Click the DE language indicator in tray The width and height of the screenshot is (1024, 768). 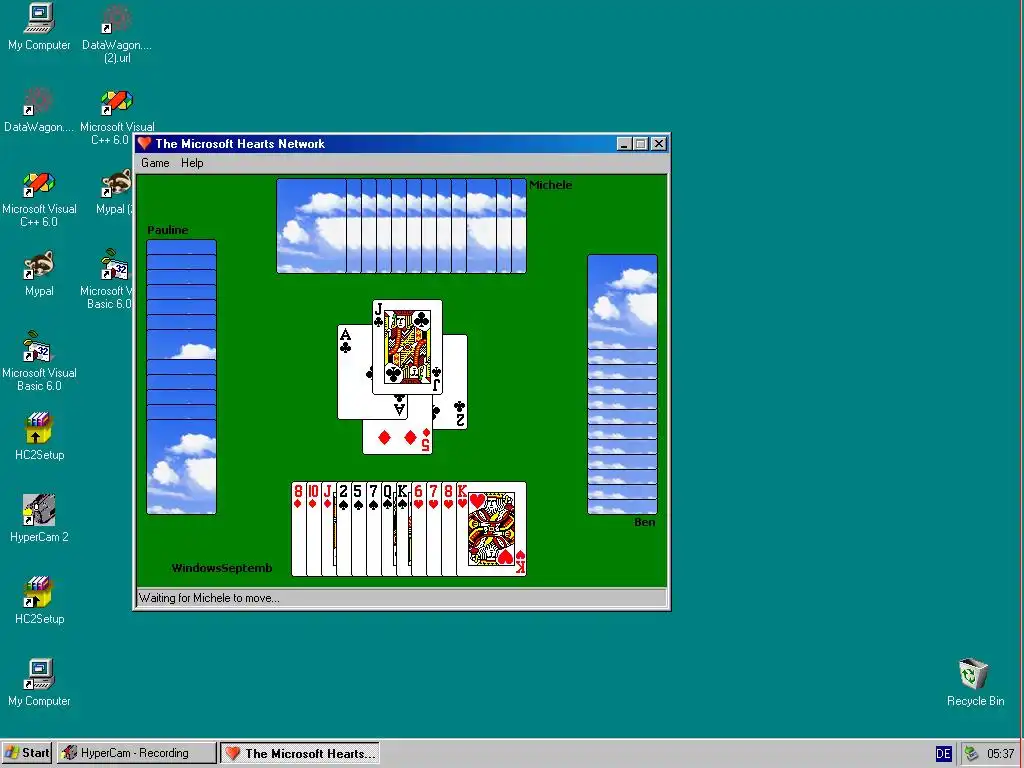(x=944, y=754)
